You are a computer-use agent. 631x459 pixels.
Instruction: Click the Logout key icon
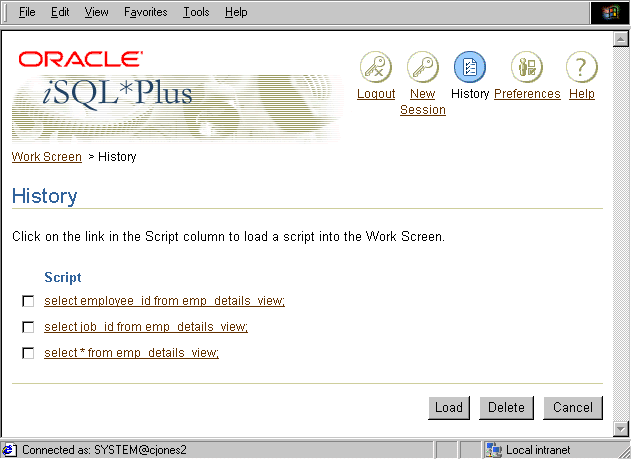coord(375,67)
